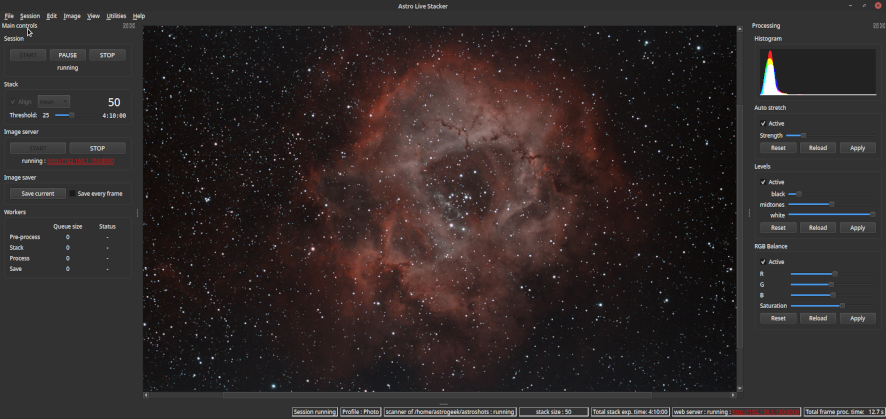Disable the Levels Active checkbox
Image resolution: width=886 pixels, height=419 pixels.
763,182
